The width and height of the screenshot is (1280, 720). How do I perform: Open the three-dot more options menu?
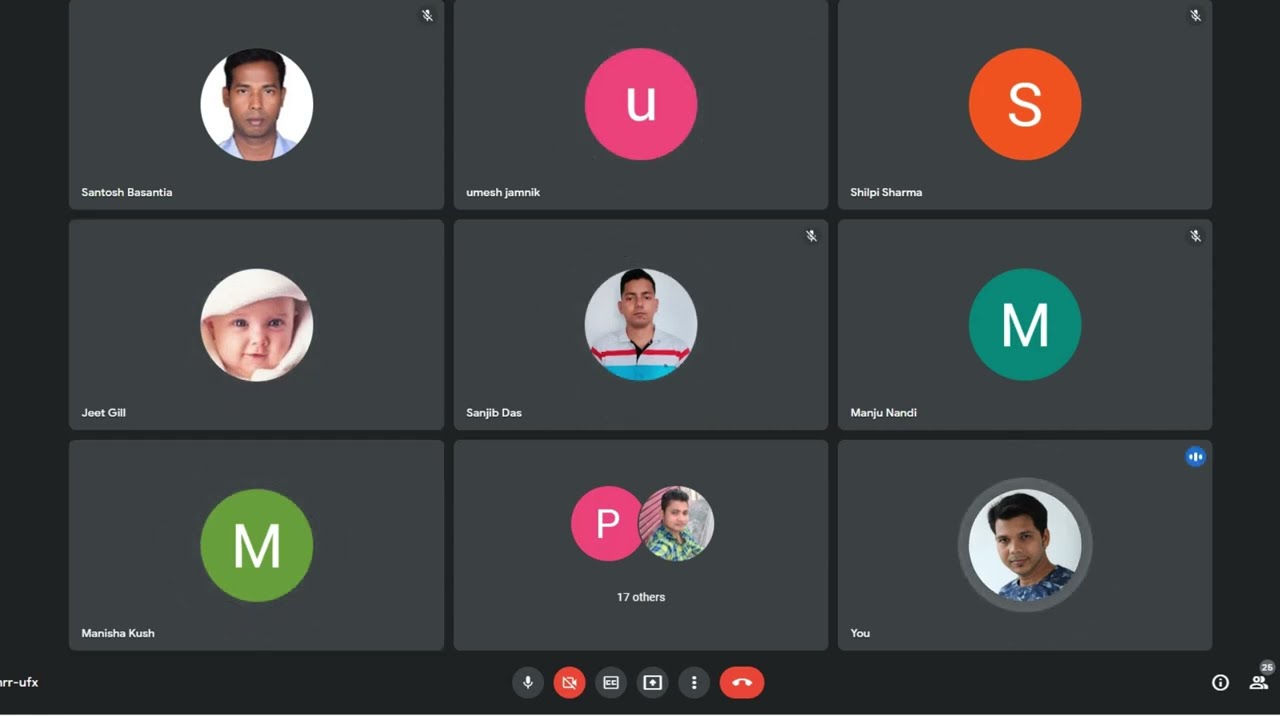click(694, 682)
